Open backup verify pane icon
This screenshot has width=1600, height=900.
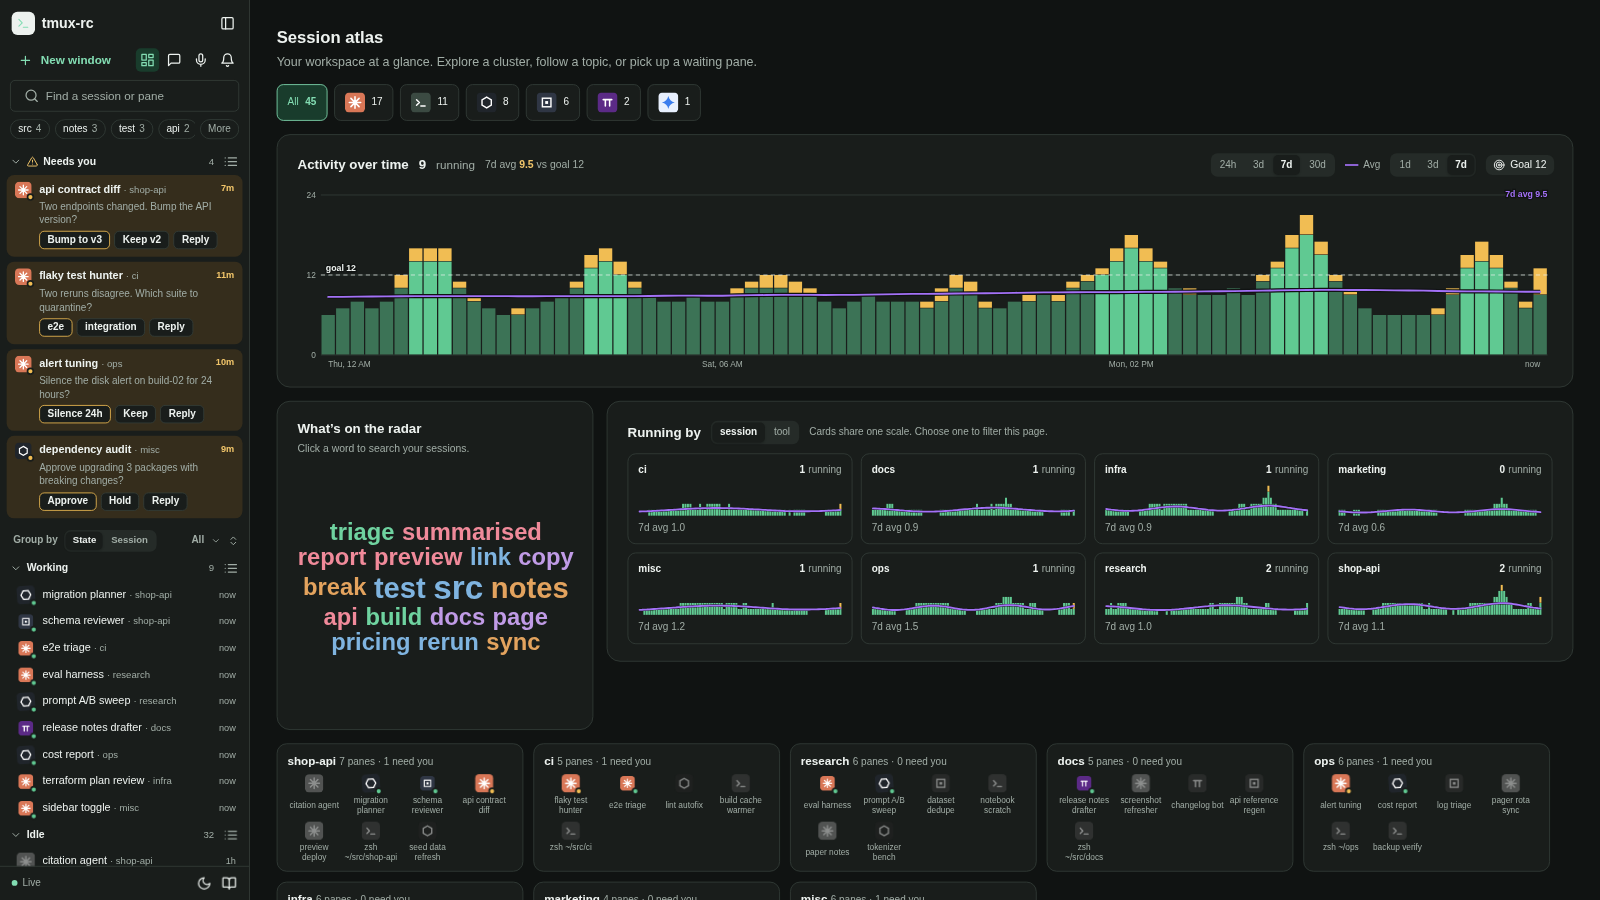pyautogui.click(x=1397, y=831)
